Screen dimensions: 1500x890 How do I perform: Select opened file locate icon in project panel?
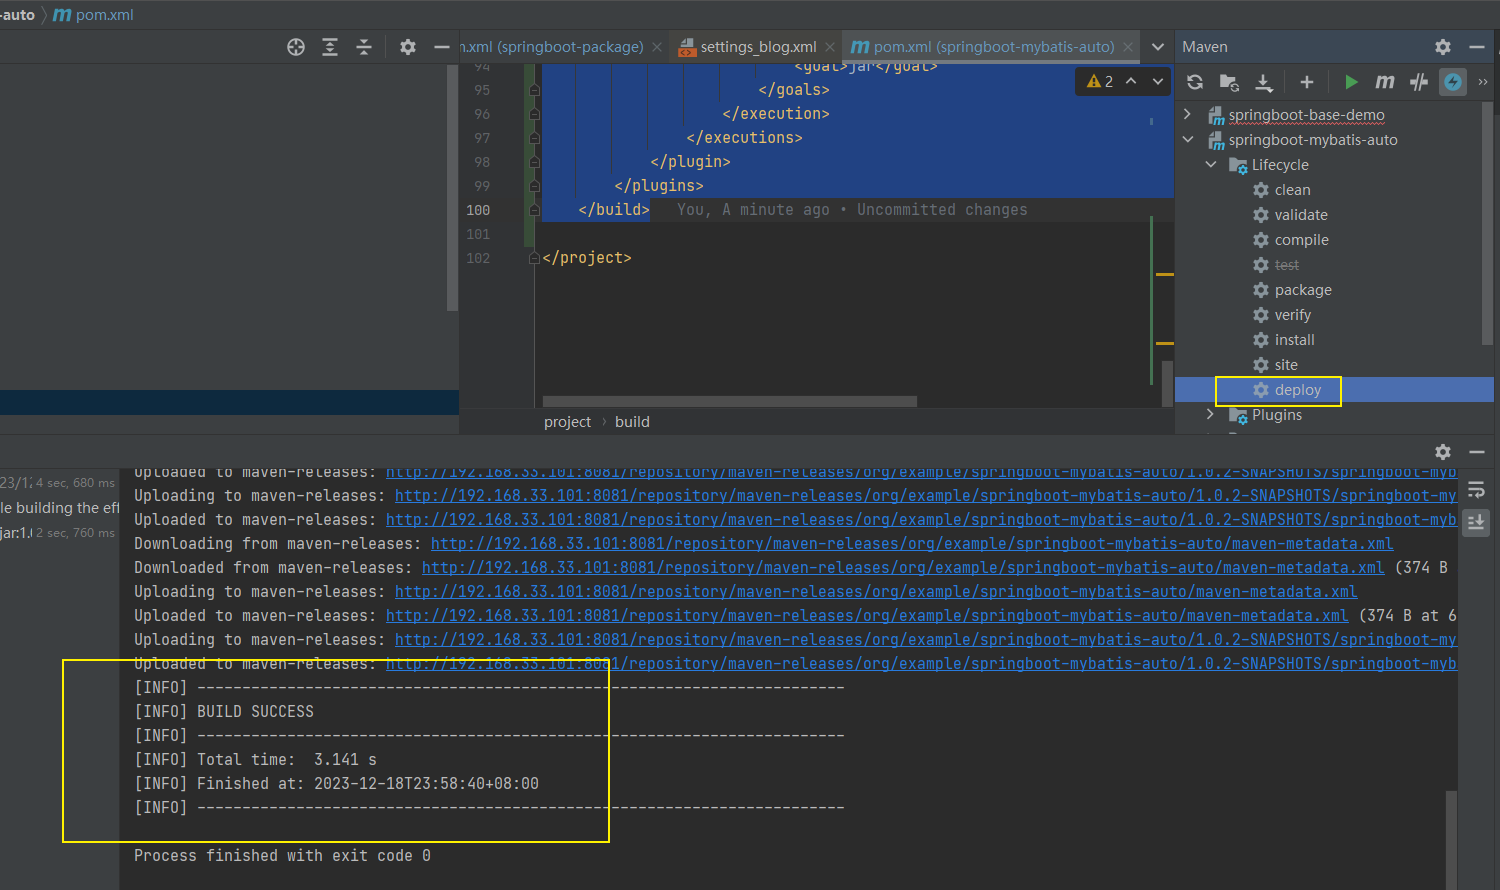[296, 47]
